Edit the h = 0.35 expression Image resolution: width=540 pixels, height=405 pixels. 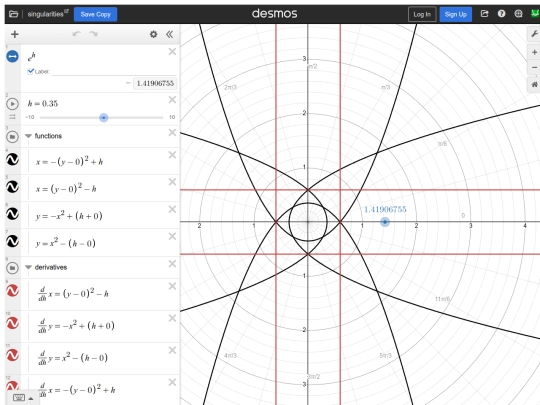point(43,104)
